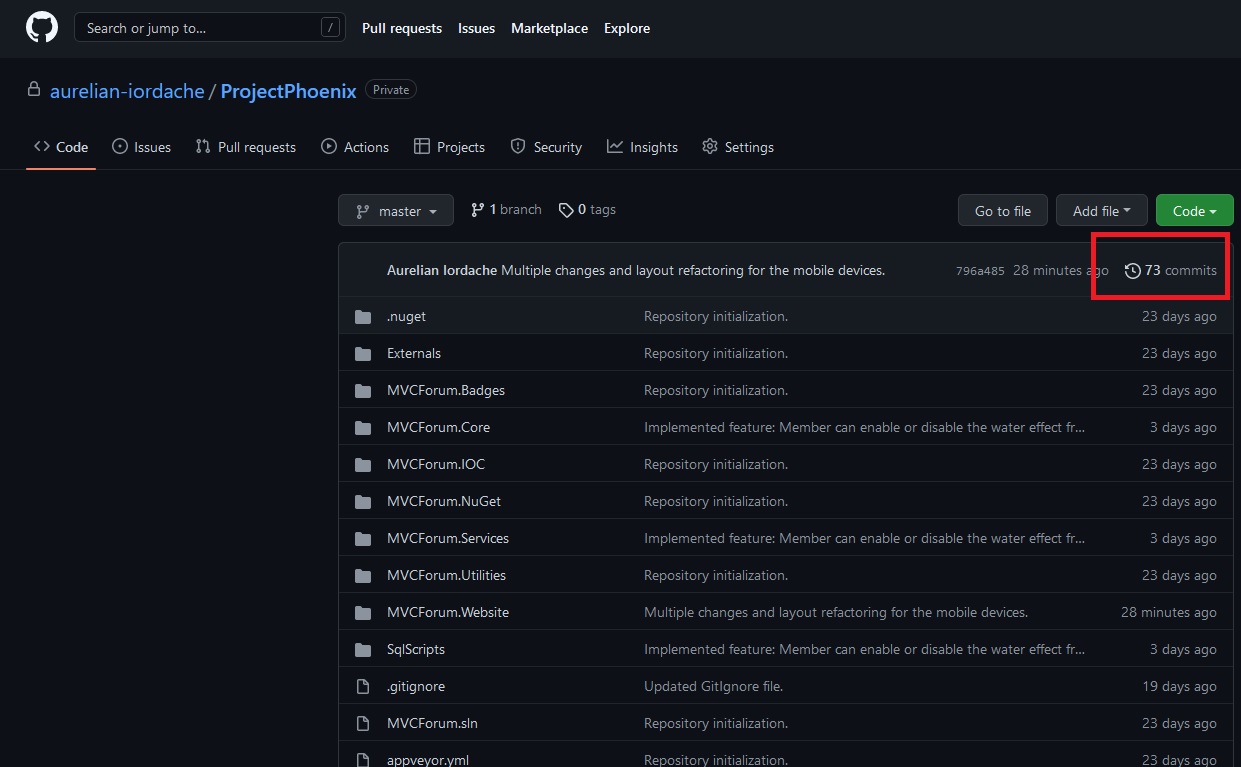Go to the Actions tab
This screenshot has width=1241, height=767.
355,147
